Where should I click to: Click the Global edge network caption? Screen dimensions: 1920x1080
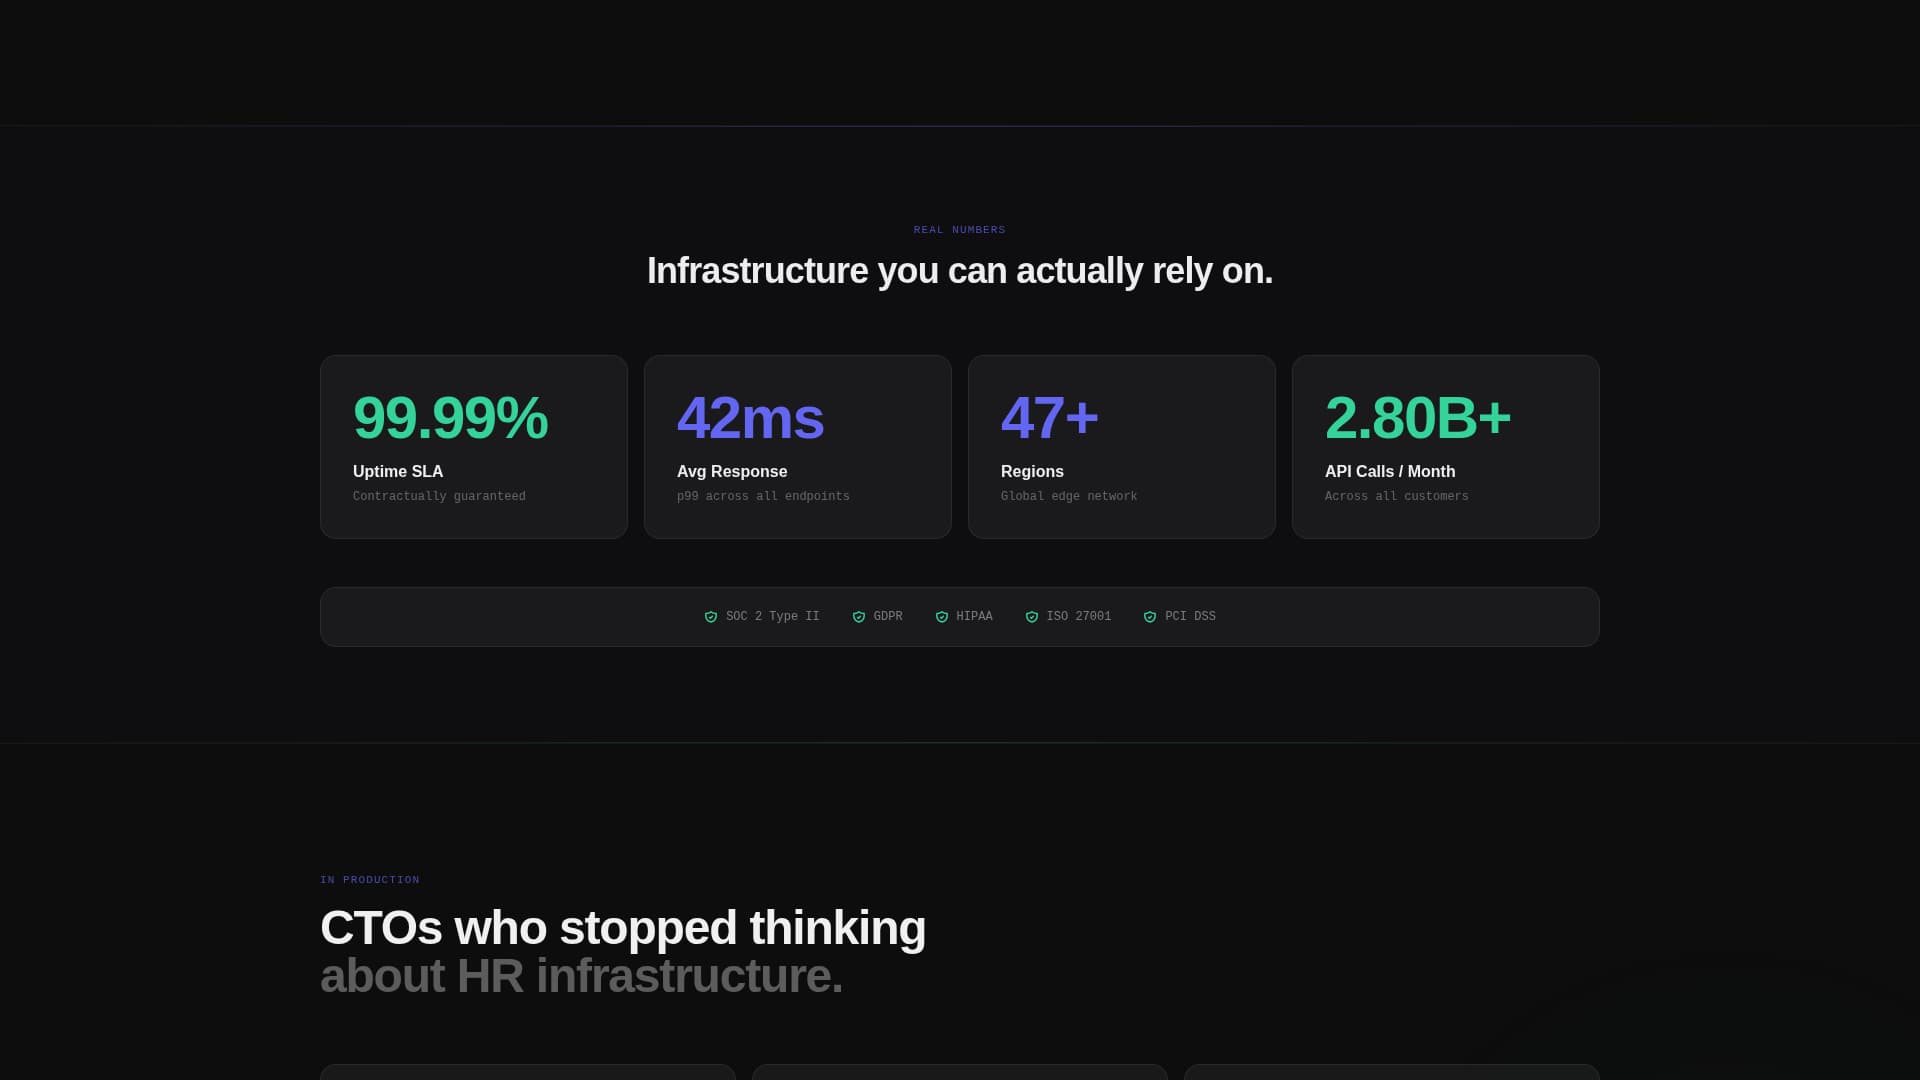pyautogui.click(x=1069, y=496)
